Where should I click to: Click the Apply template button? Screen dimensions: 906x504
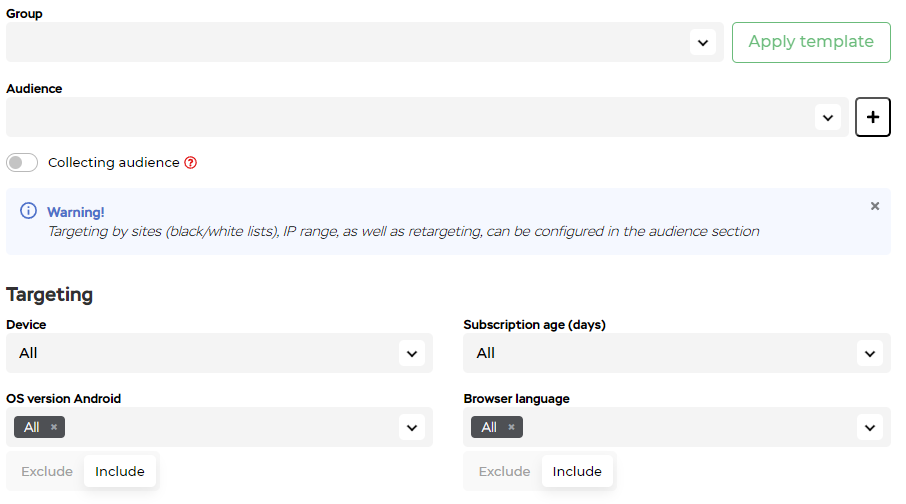coord(811,42)
